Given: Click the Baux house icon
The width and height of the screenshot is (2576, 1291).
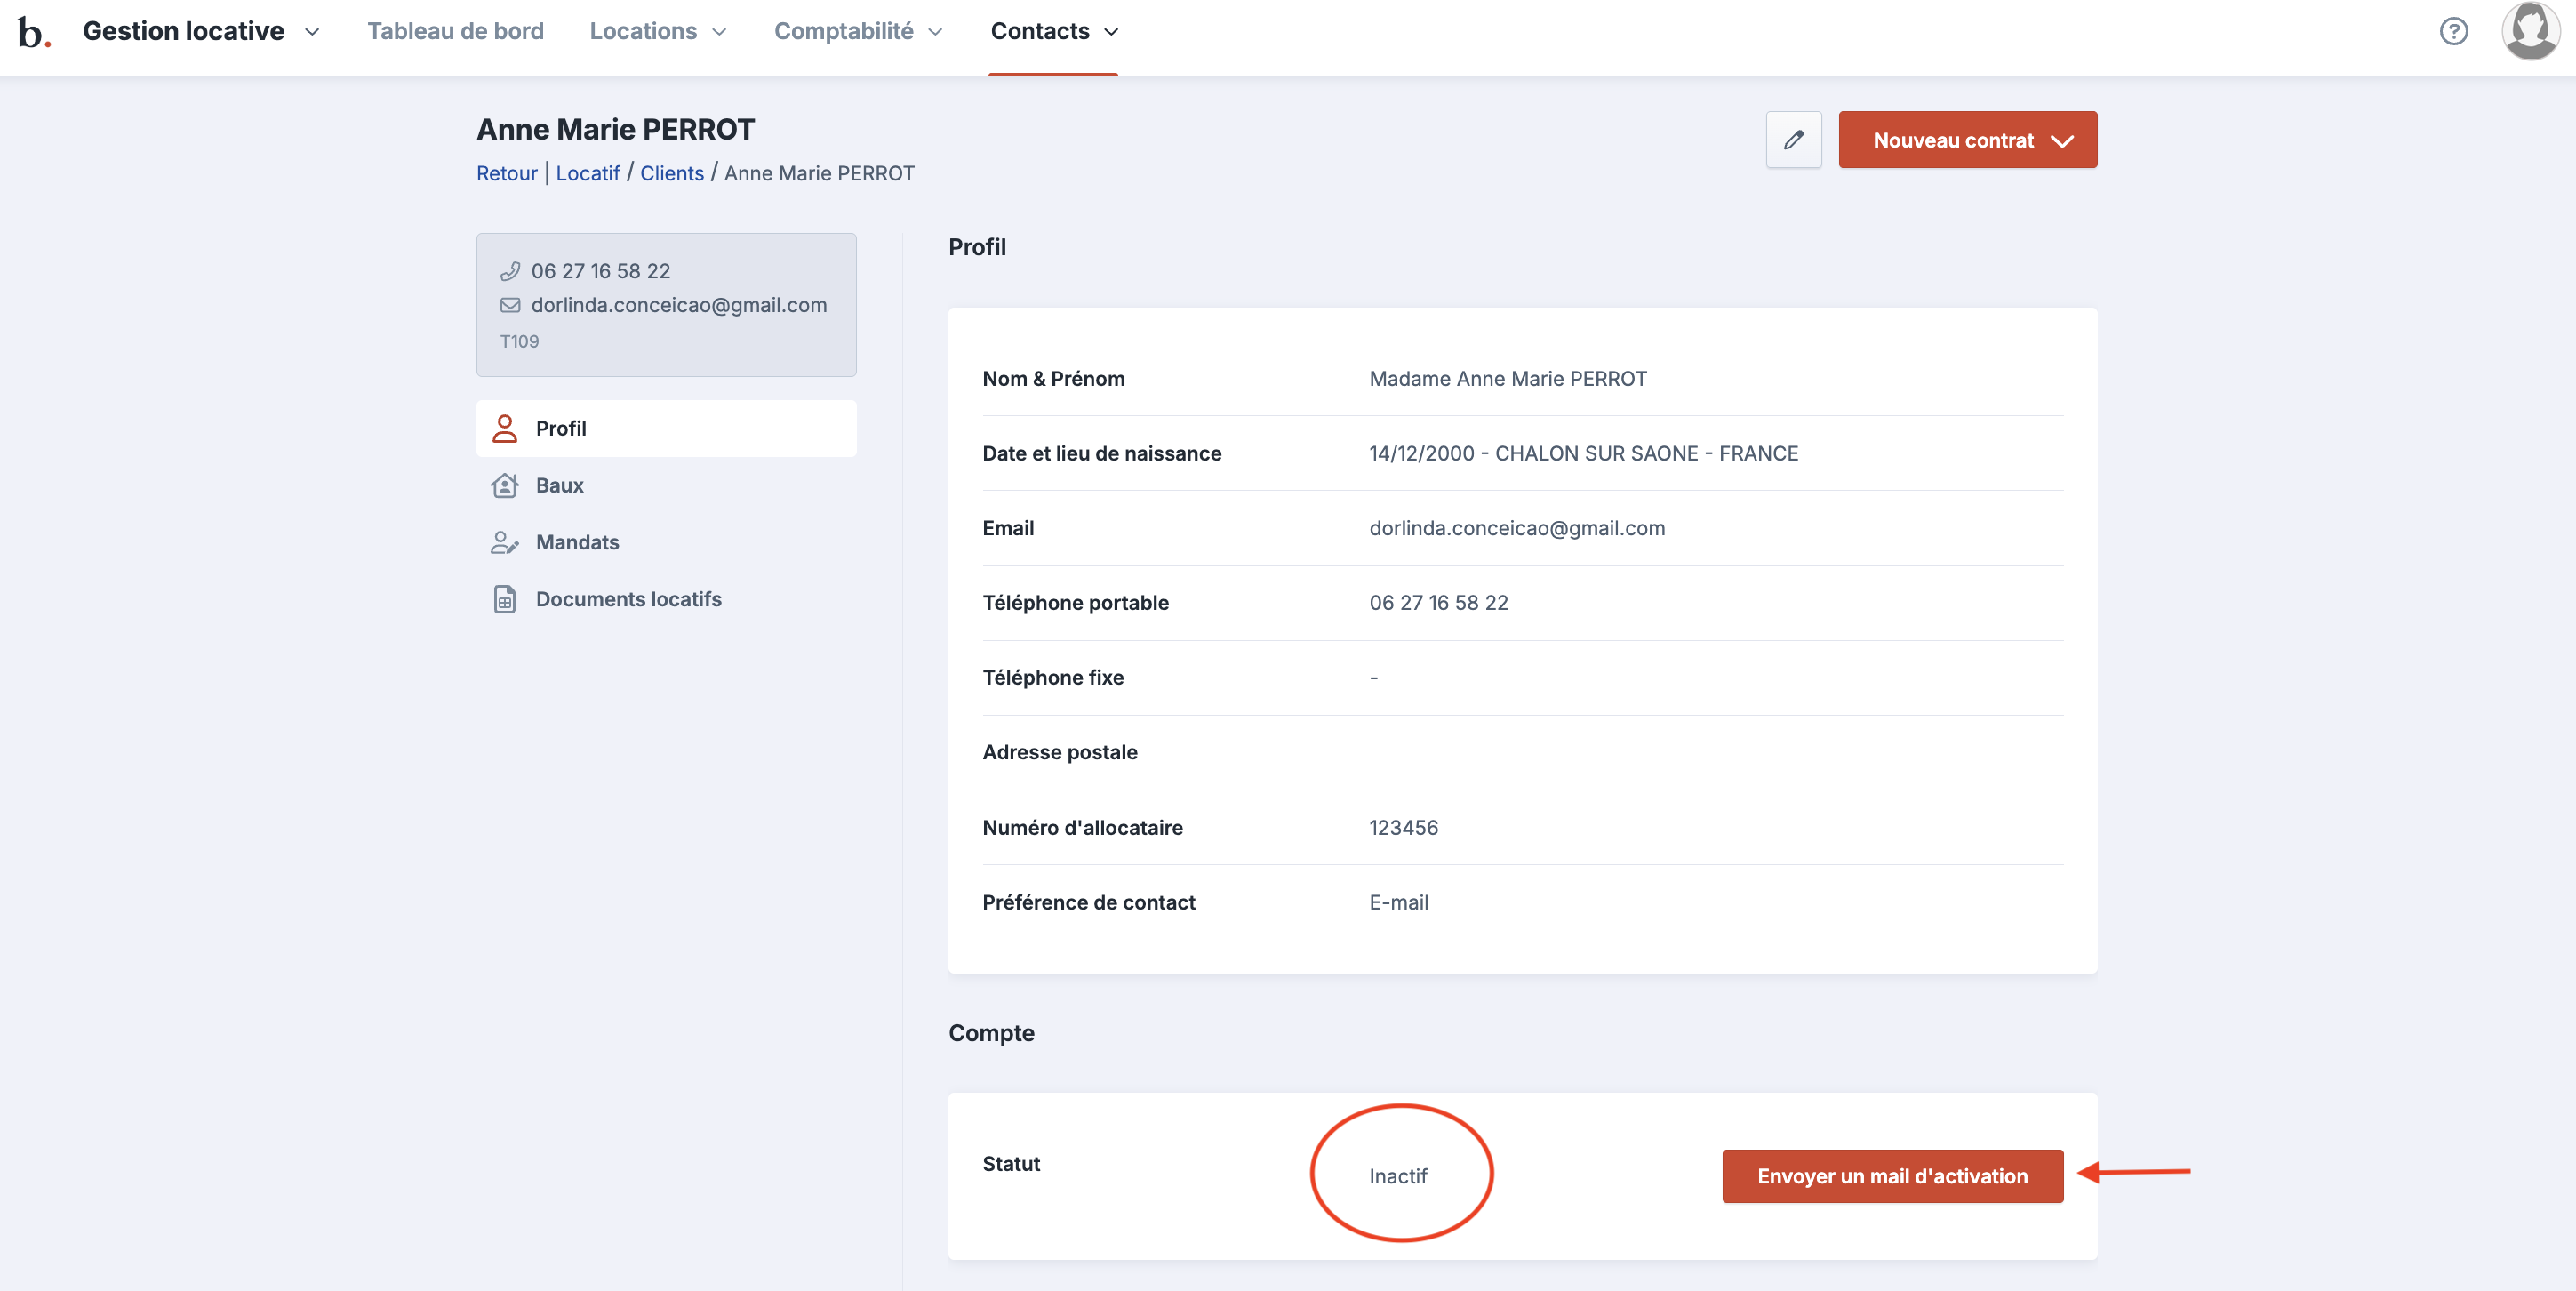Looking at the screenshot, I should pyautogui.click(x=504, y=486).
